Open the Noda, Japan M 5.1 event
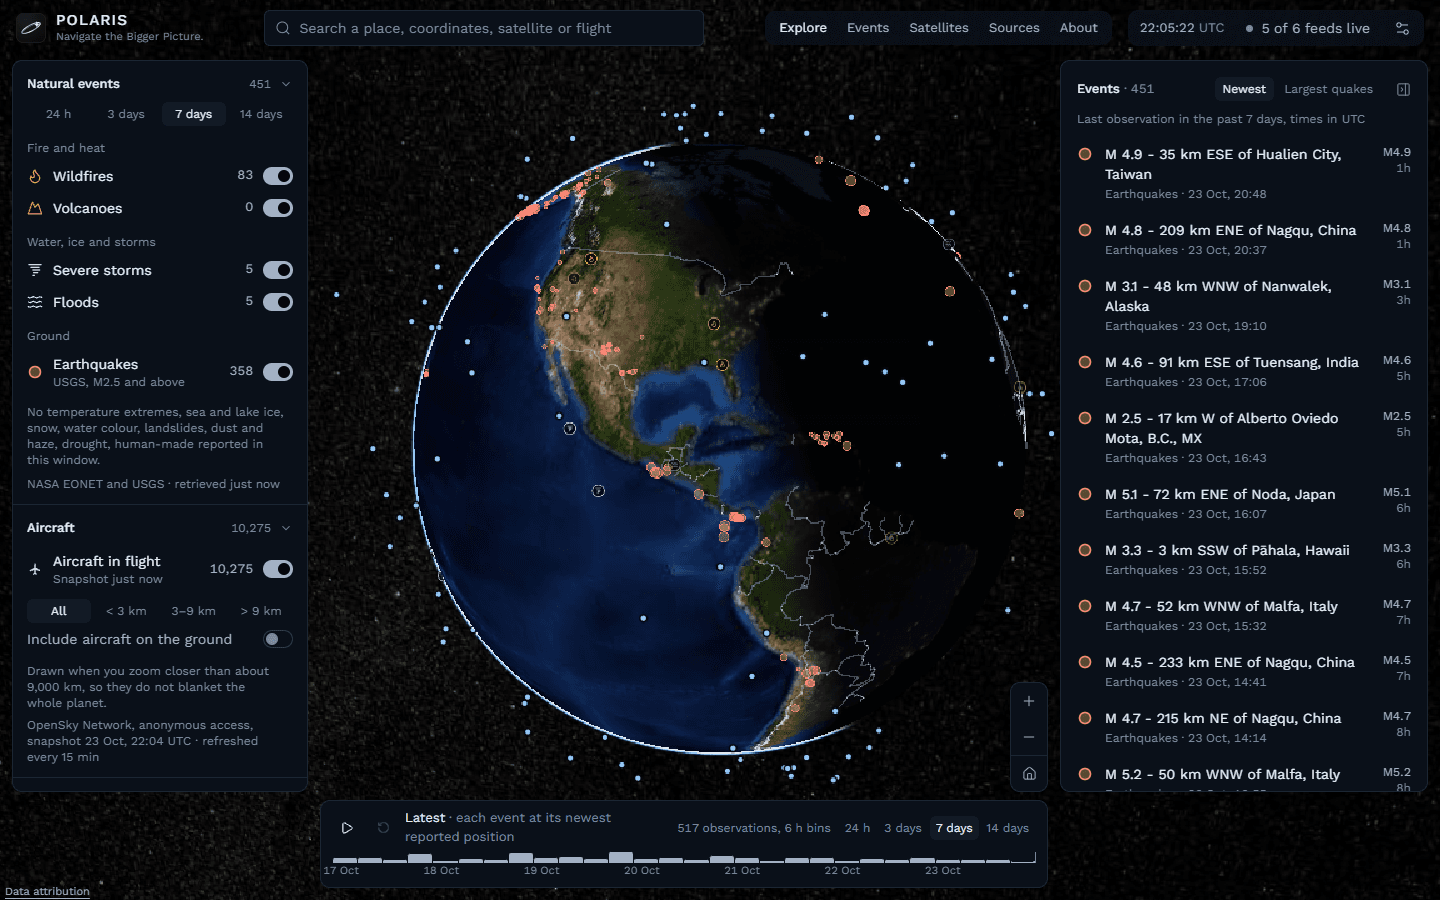Viewport: 1440px width, 900px height. (x=1244, y=504)
